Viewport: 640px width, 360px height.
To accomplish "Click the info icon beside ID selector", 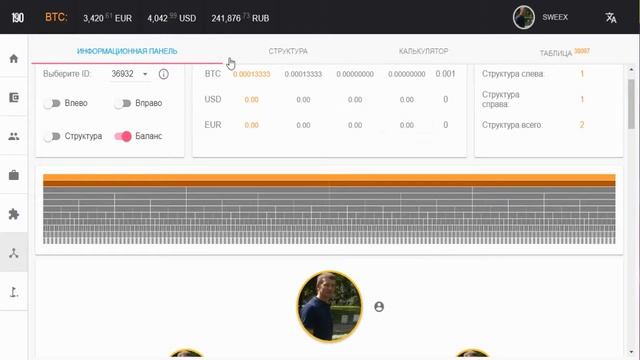I will click(163, 74).
